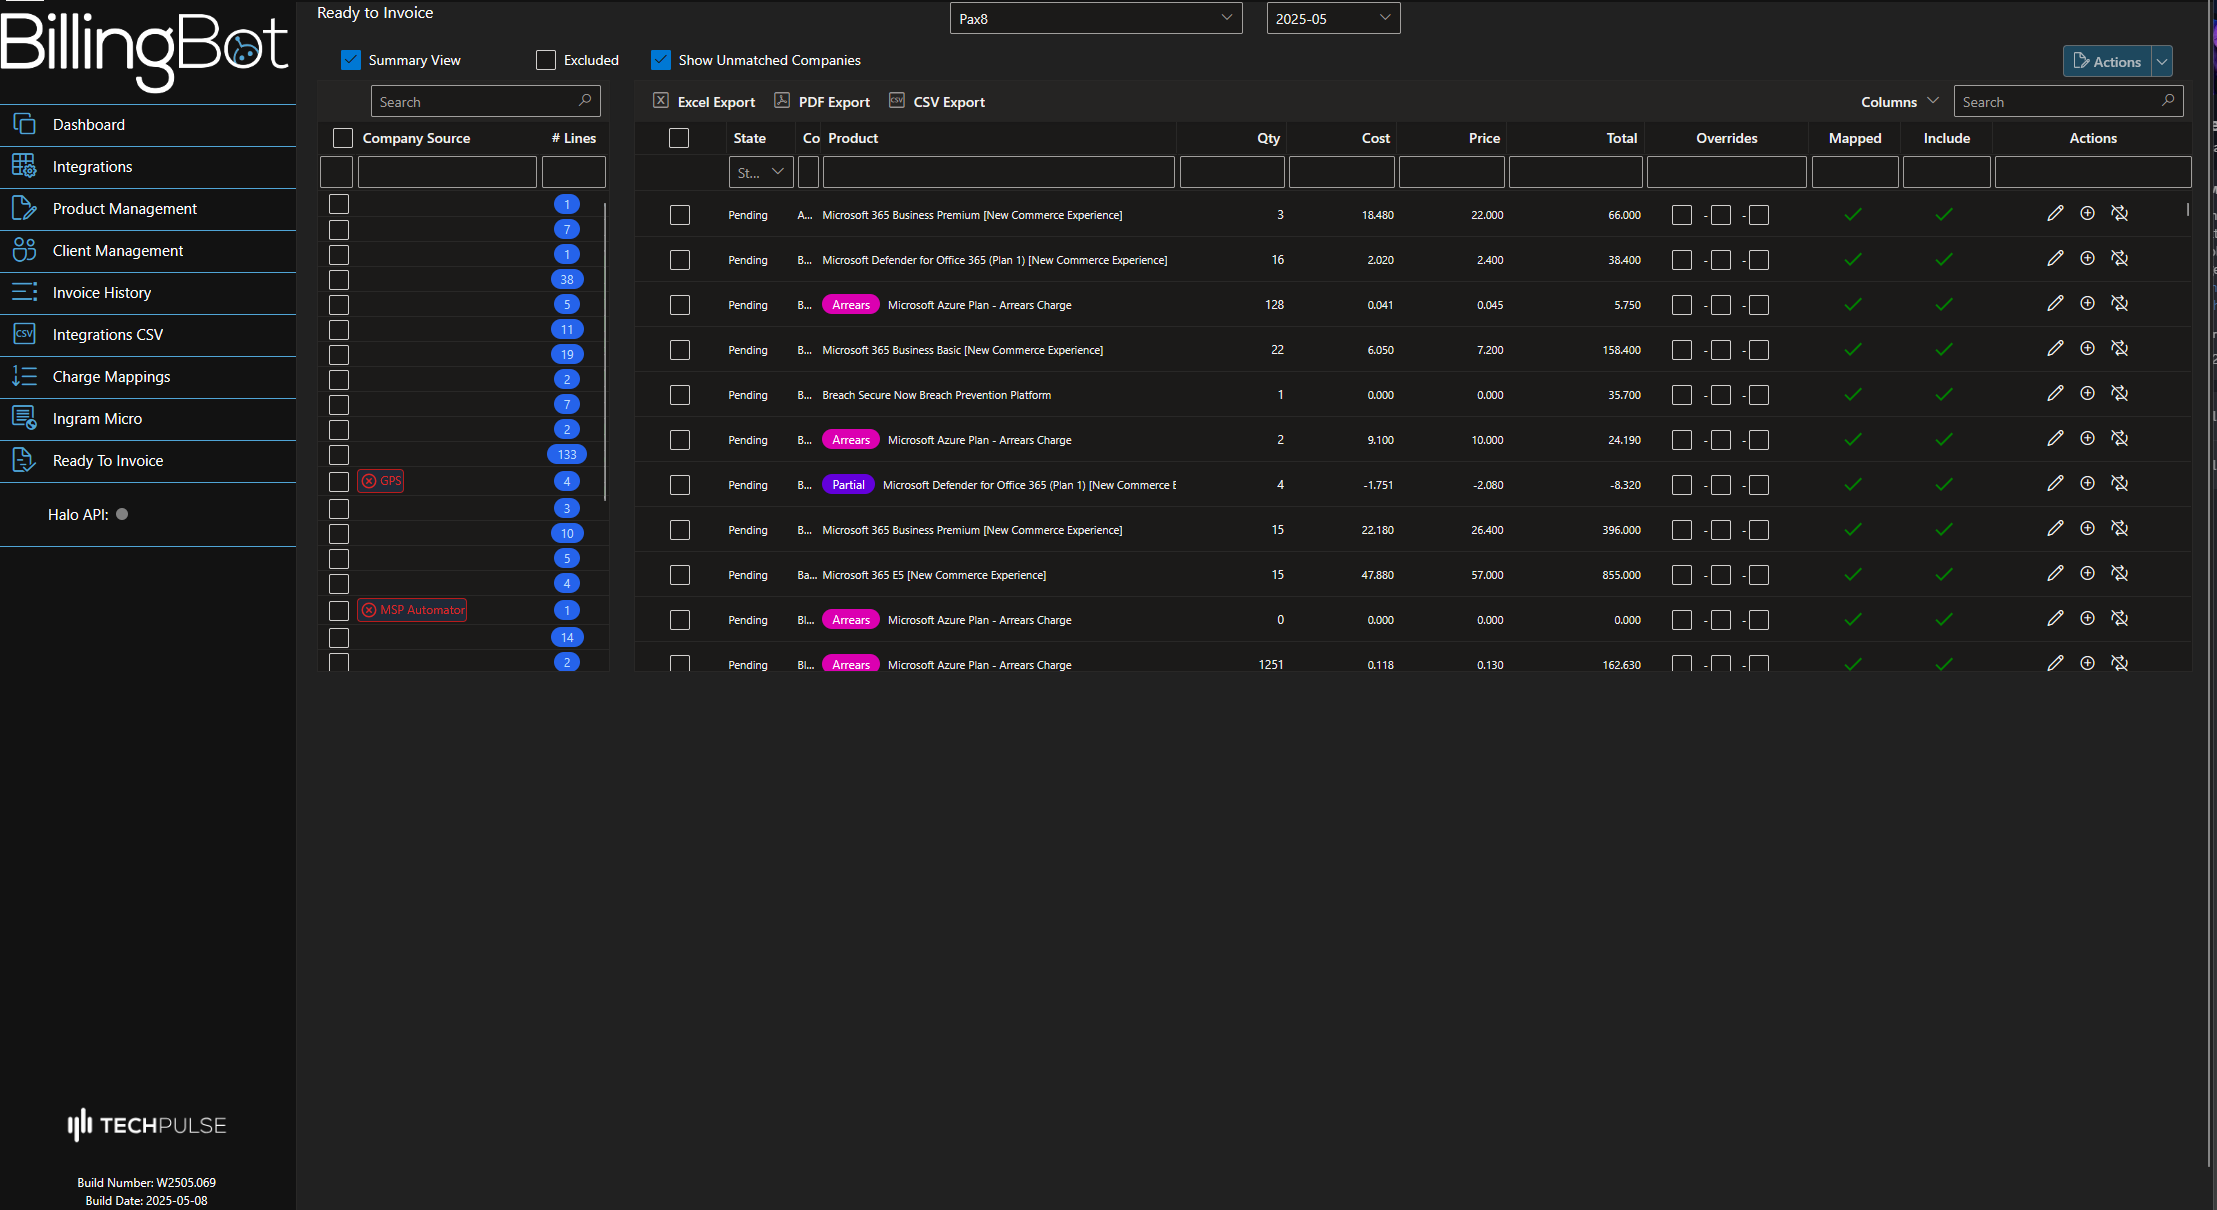This screenshot has height=1210, width=2217.
Task: Check the MSP Automator company checkbox
Action: [x=339, y=611]
